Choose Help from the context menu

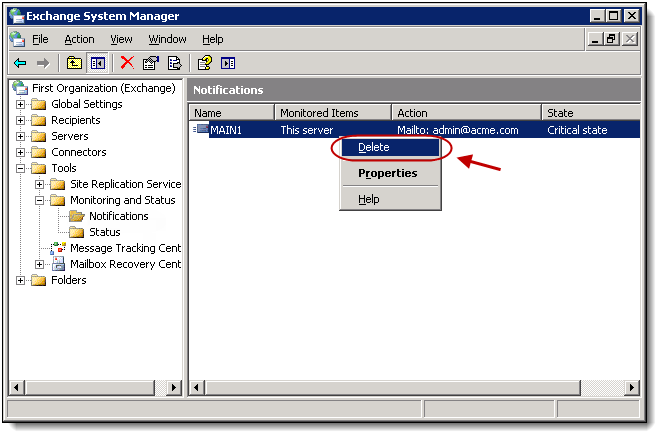pos(390,199)
